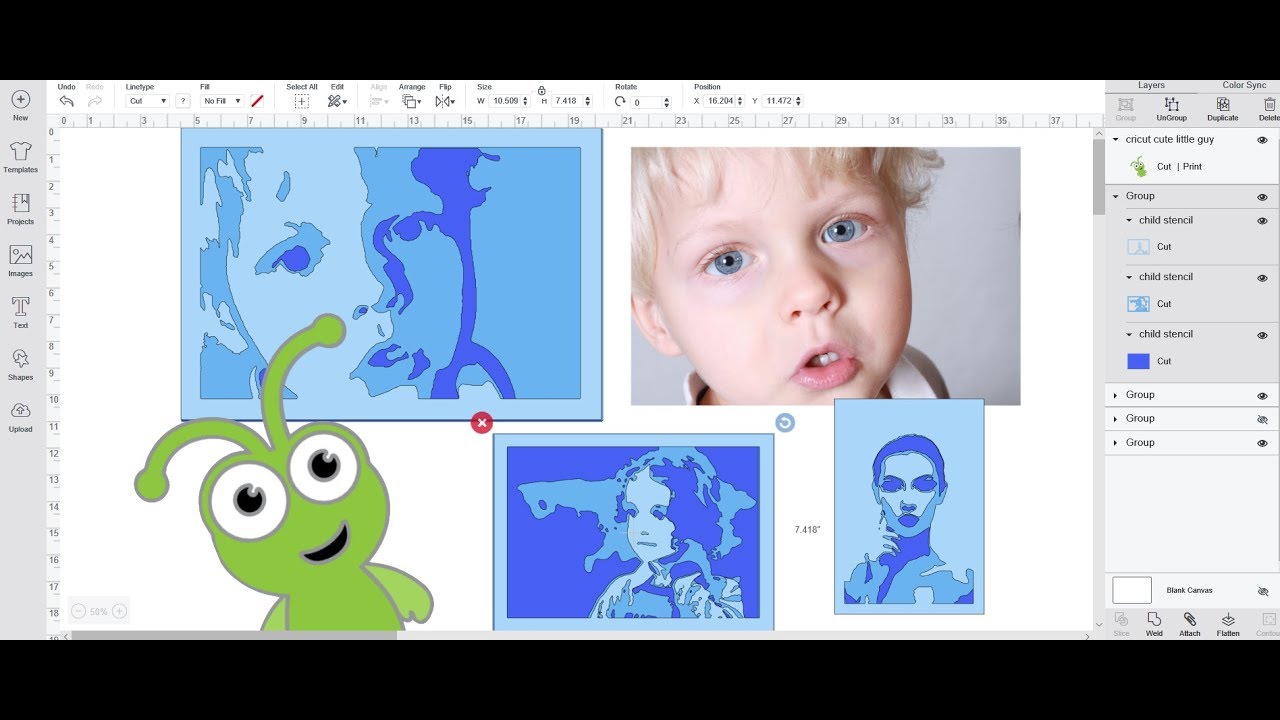The image size is (1280, 720).
Task: Click the blue rotate handle on canvas
Action: coord(785,423)
